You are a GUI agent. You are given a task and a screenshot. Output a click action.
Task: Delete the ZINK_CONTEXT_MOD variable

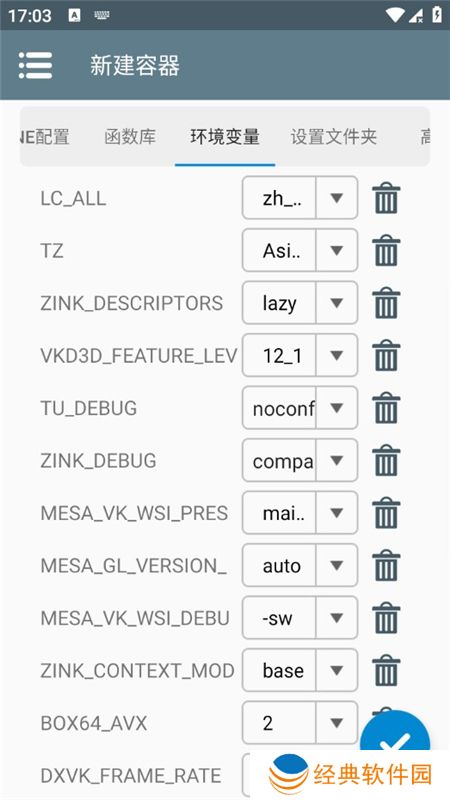pos(386,670)
